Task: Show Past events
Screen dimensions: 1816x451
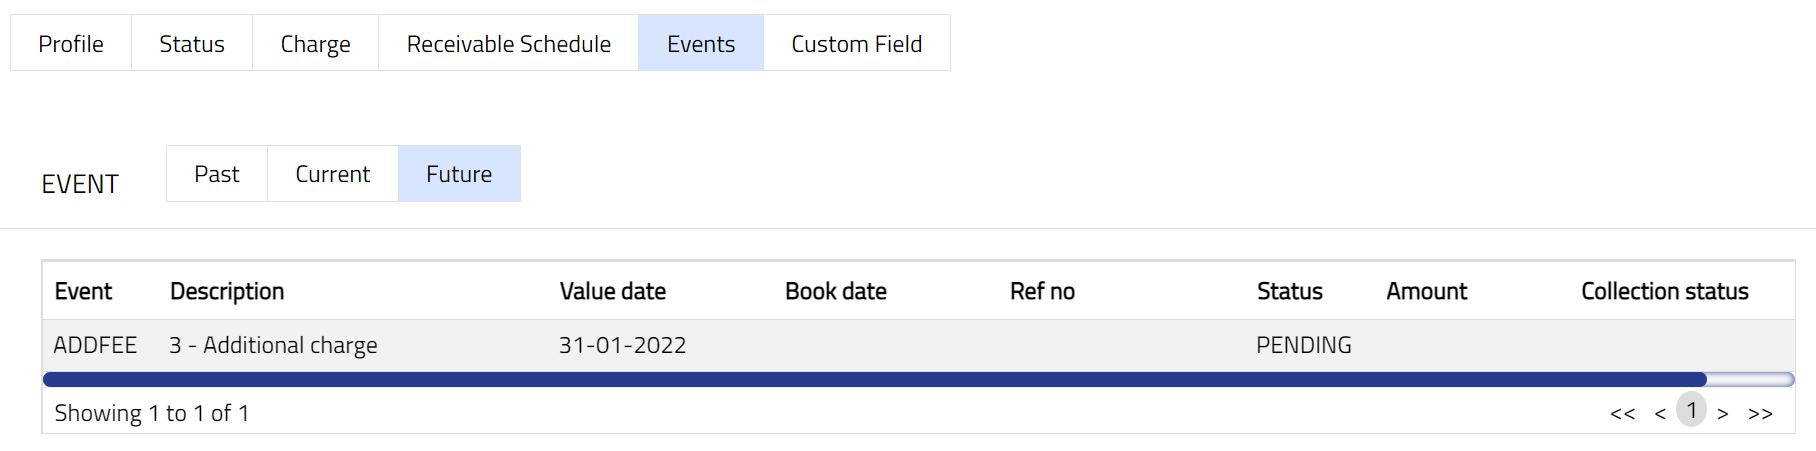Action: click(x=217, y=174)
